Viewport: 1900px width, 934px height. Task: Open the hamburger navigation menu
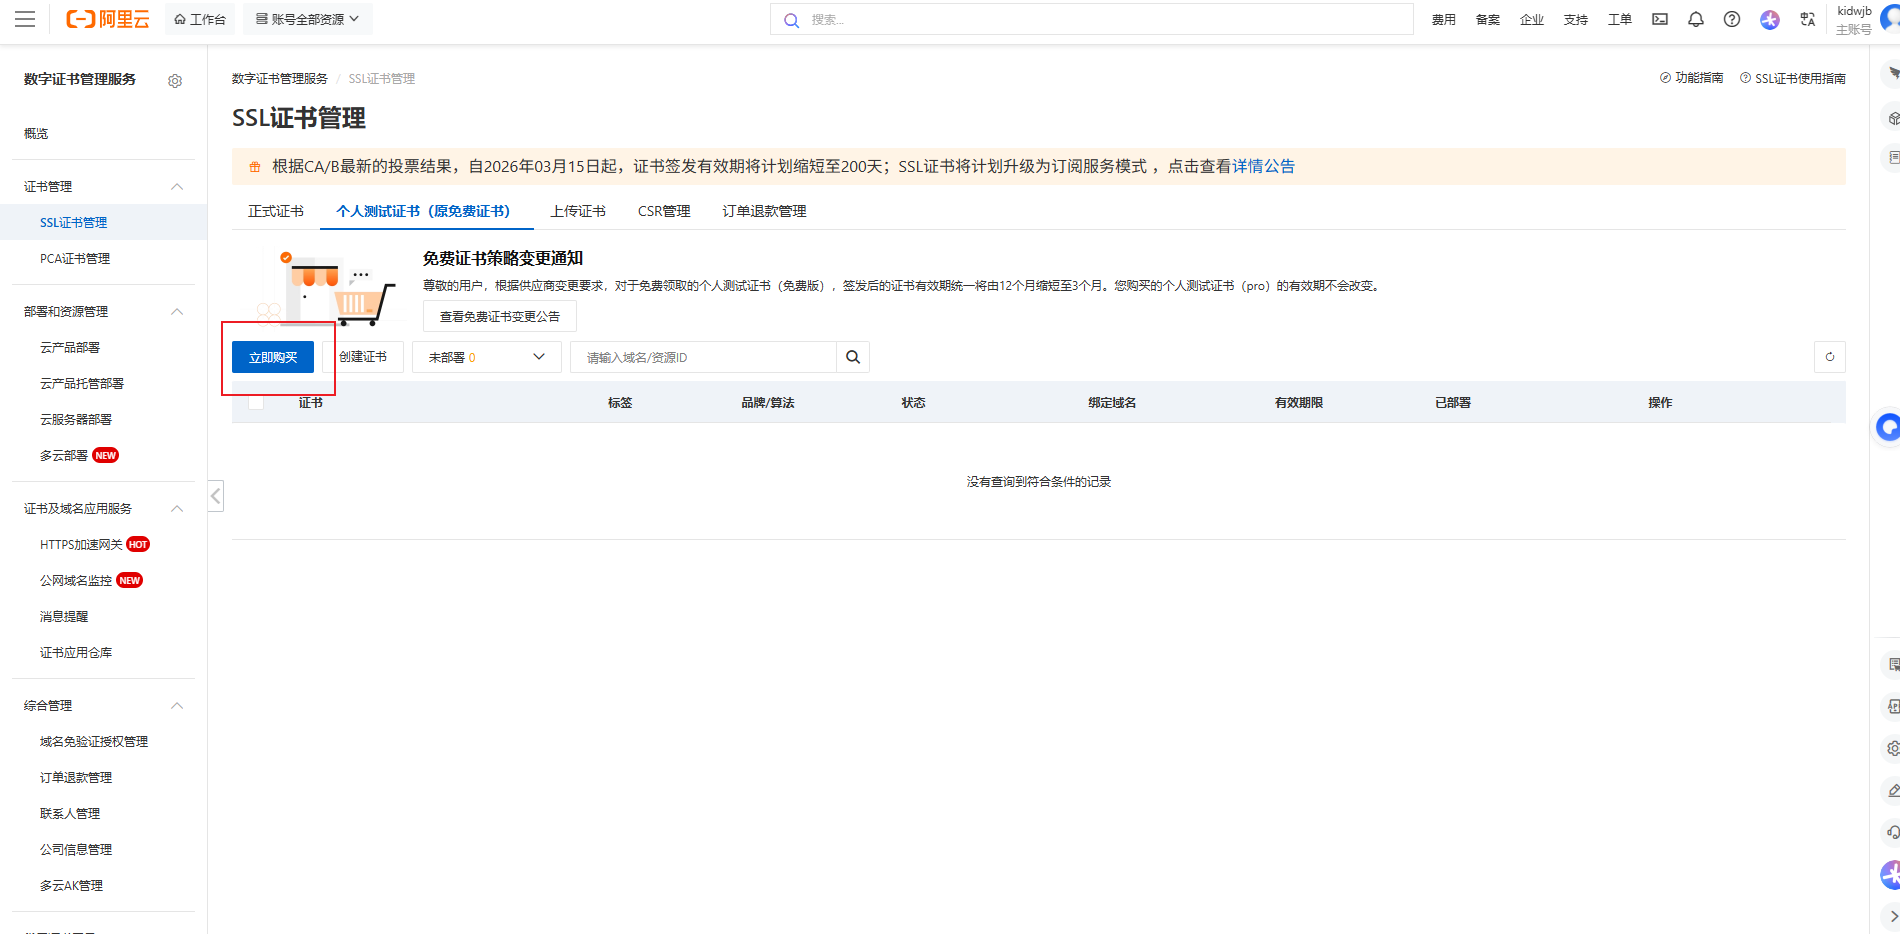24,19
